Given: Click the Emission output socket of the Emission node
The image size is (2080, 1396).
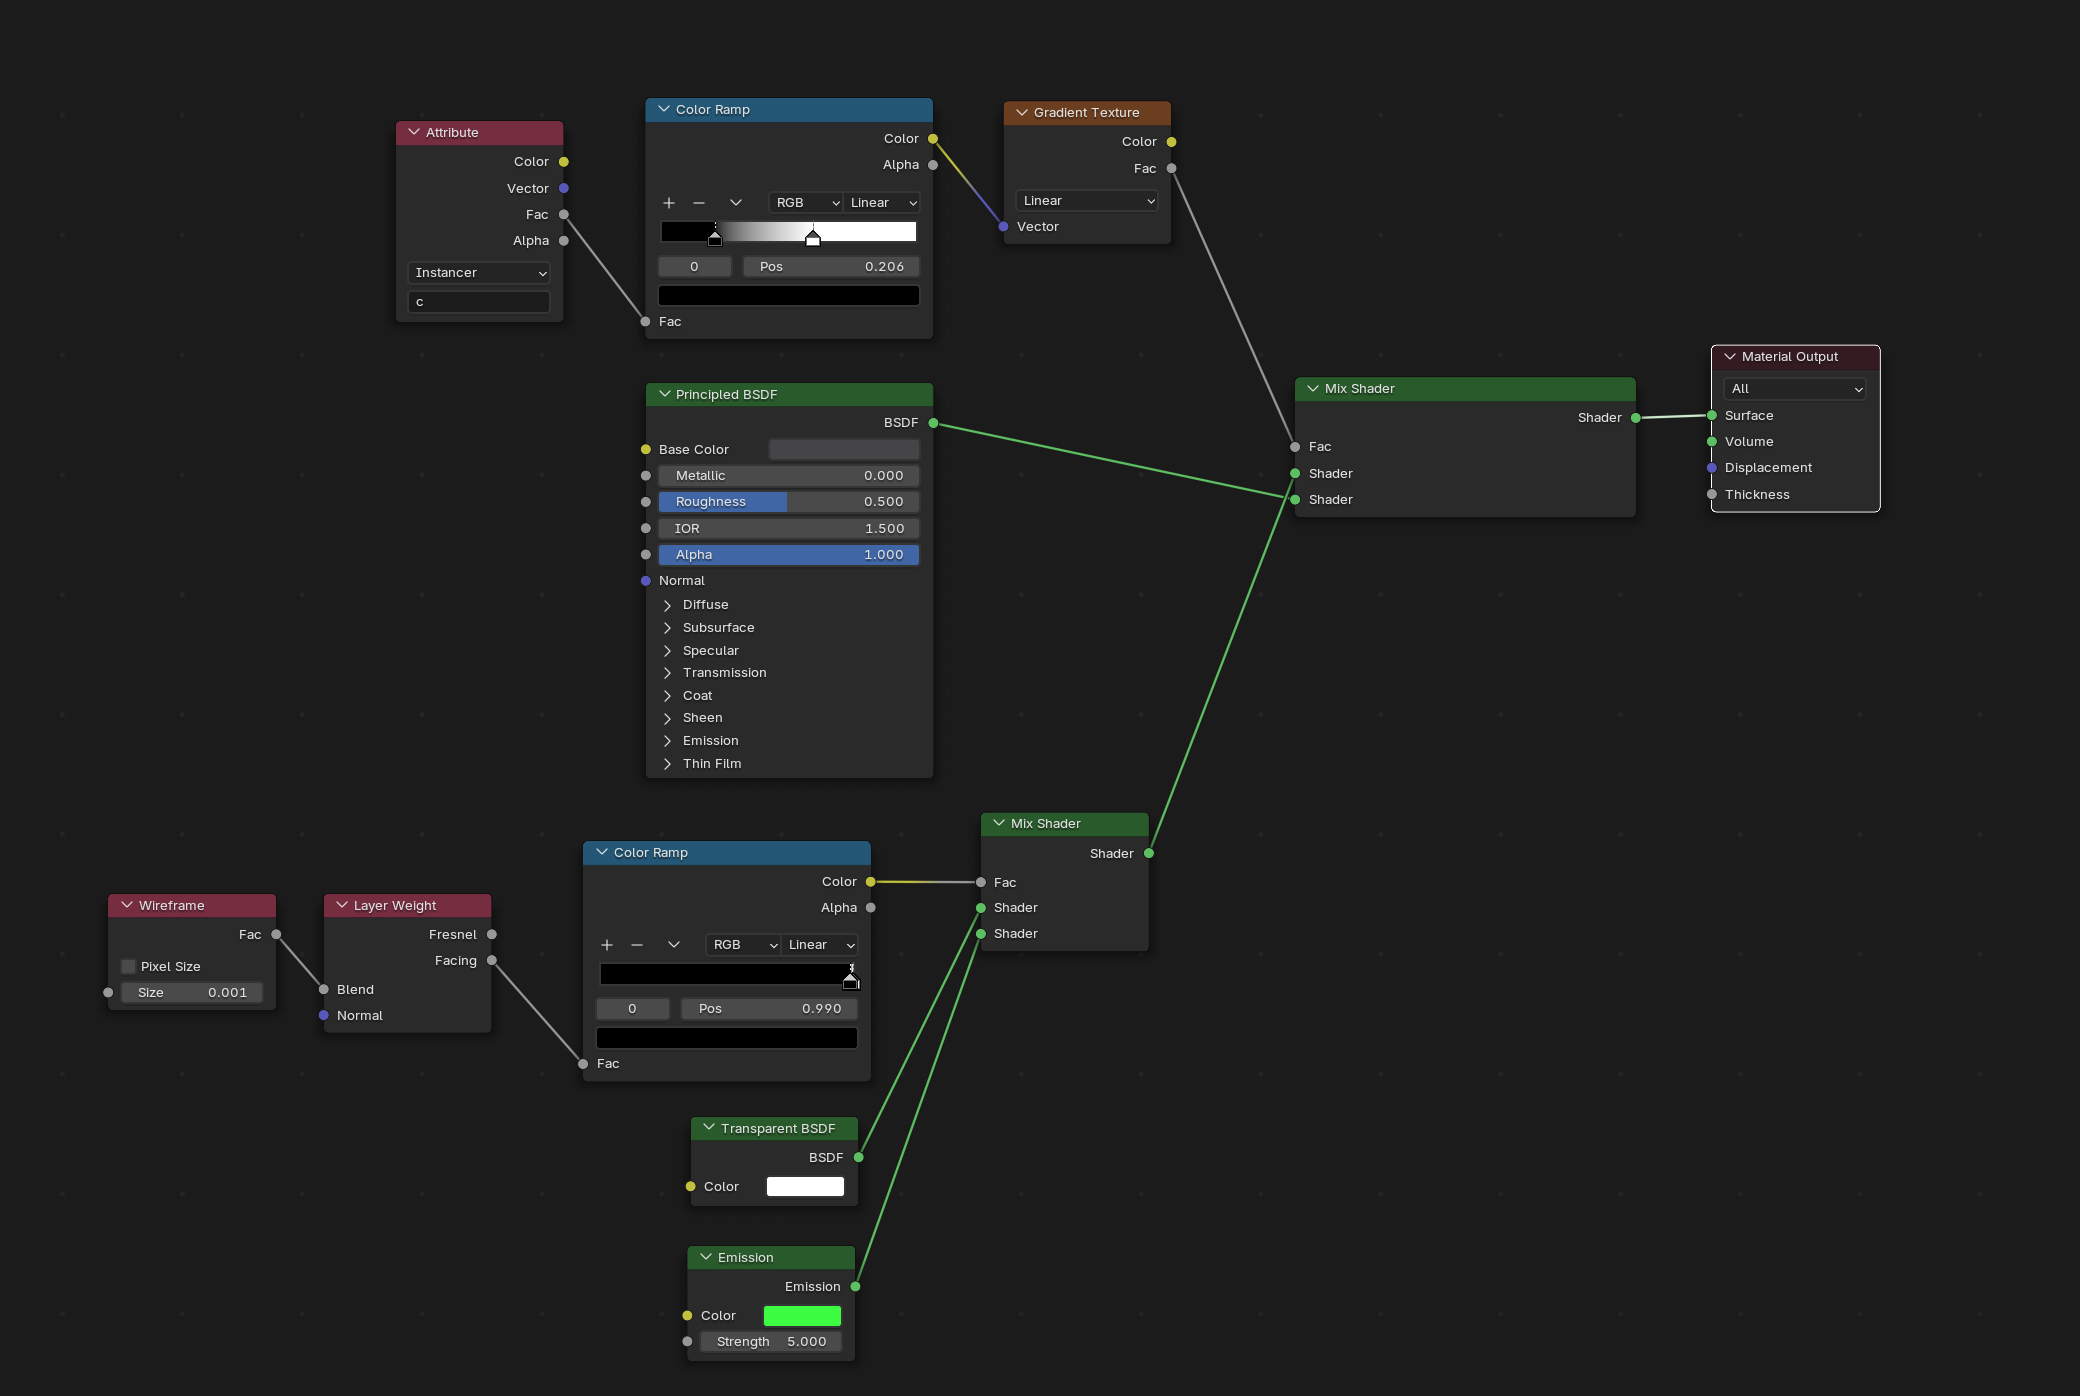Looking at the screenshot, I should (855, 1287).
